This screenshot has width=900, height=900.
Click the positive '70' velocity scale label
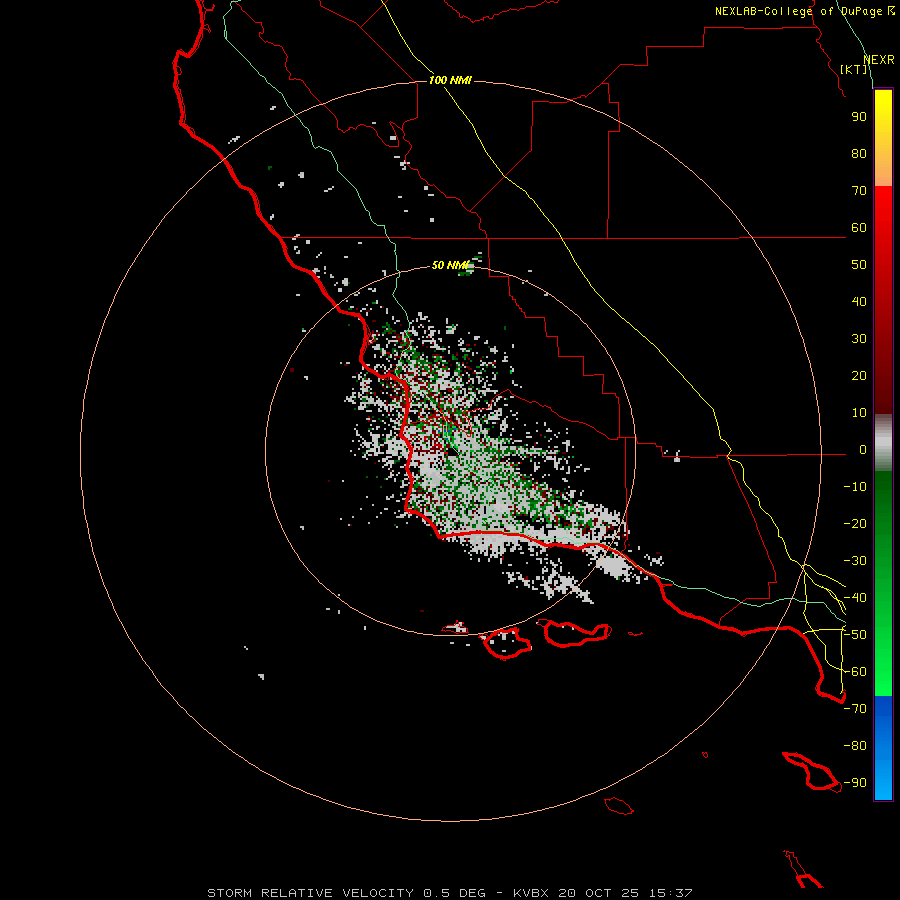click(859, 191)
